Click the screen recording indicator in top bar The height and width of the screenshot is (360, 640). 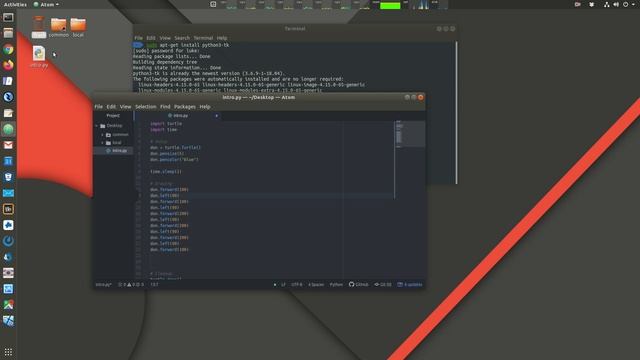577,4
